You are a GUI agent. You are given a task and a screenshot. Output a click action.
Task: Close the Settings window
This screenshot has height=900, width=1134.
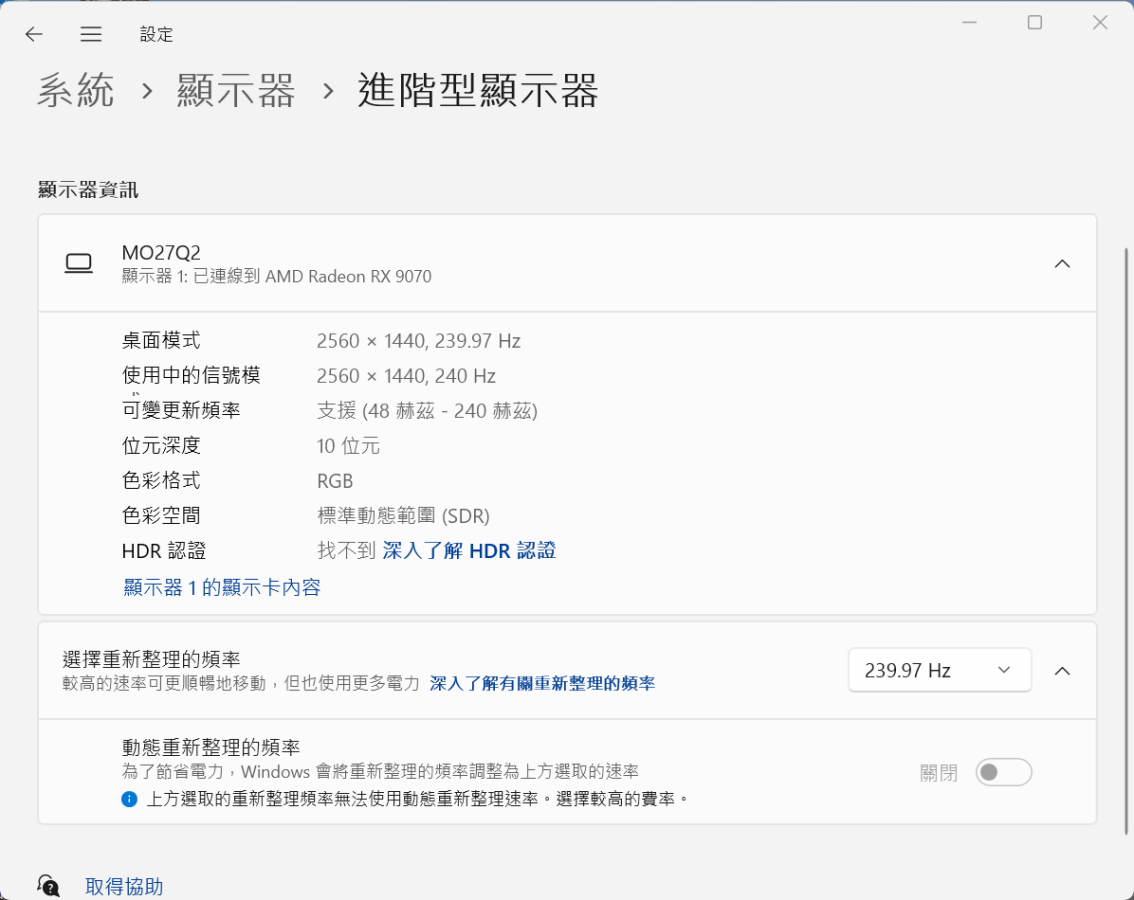[x=1100, y=23]
